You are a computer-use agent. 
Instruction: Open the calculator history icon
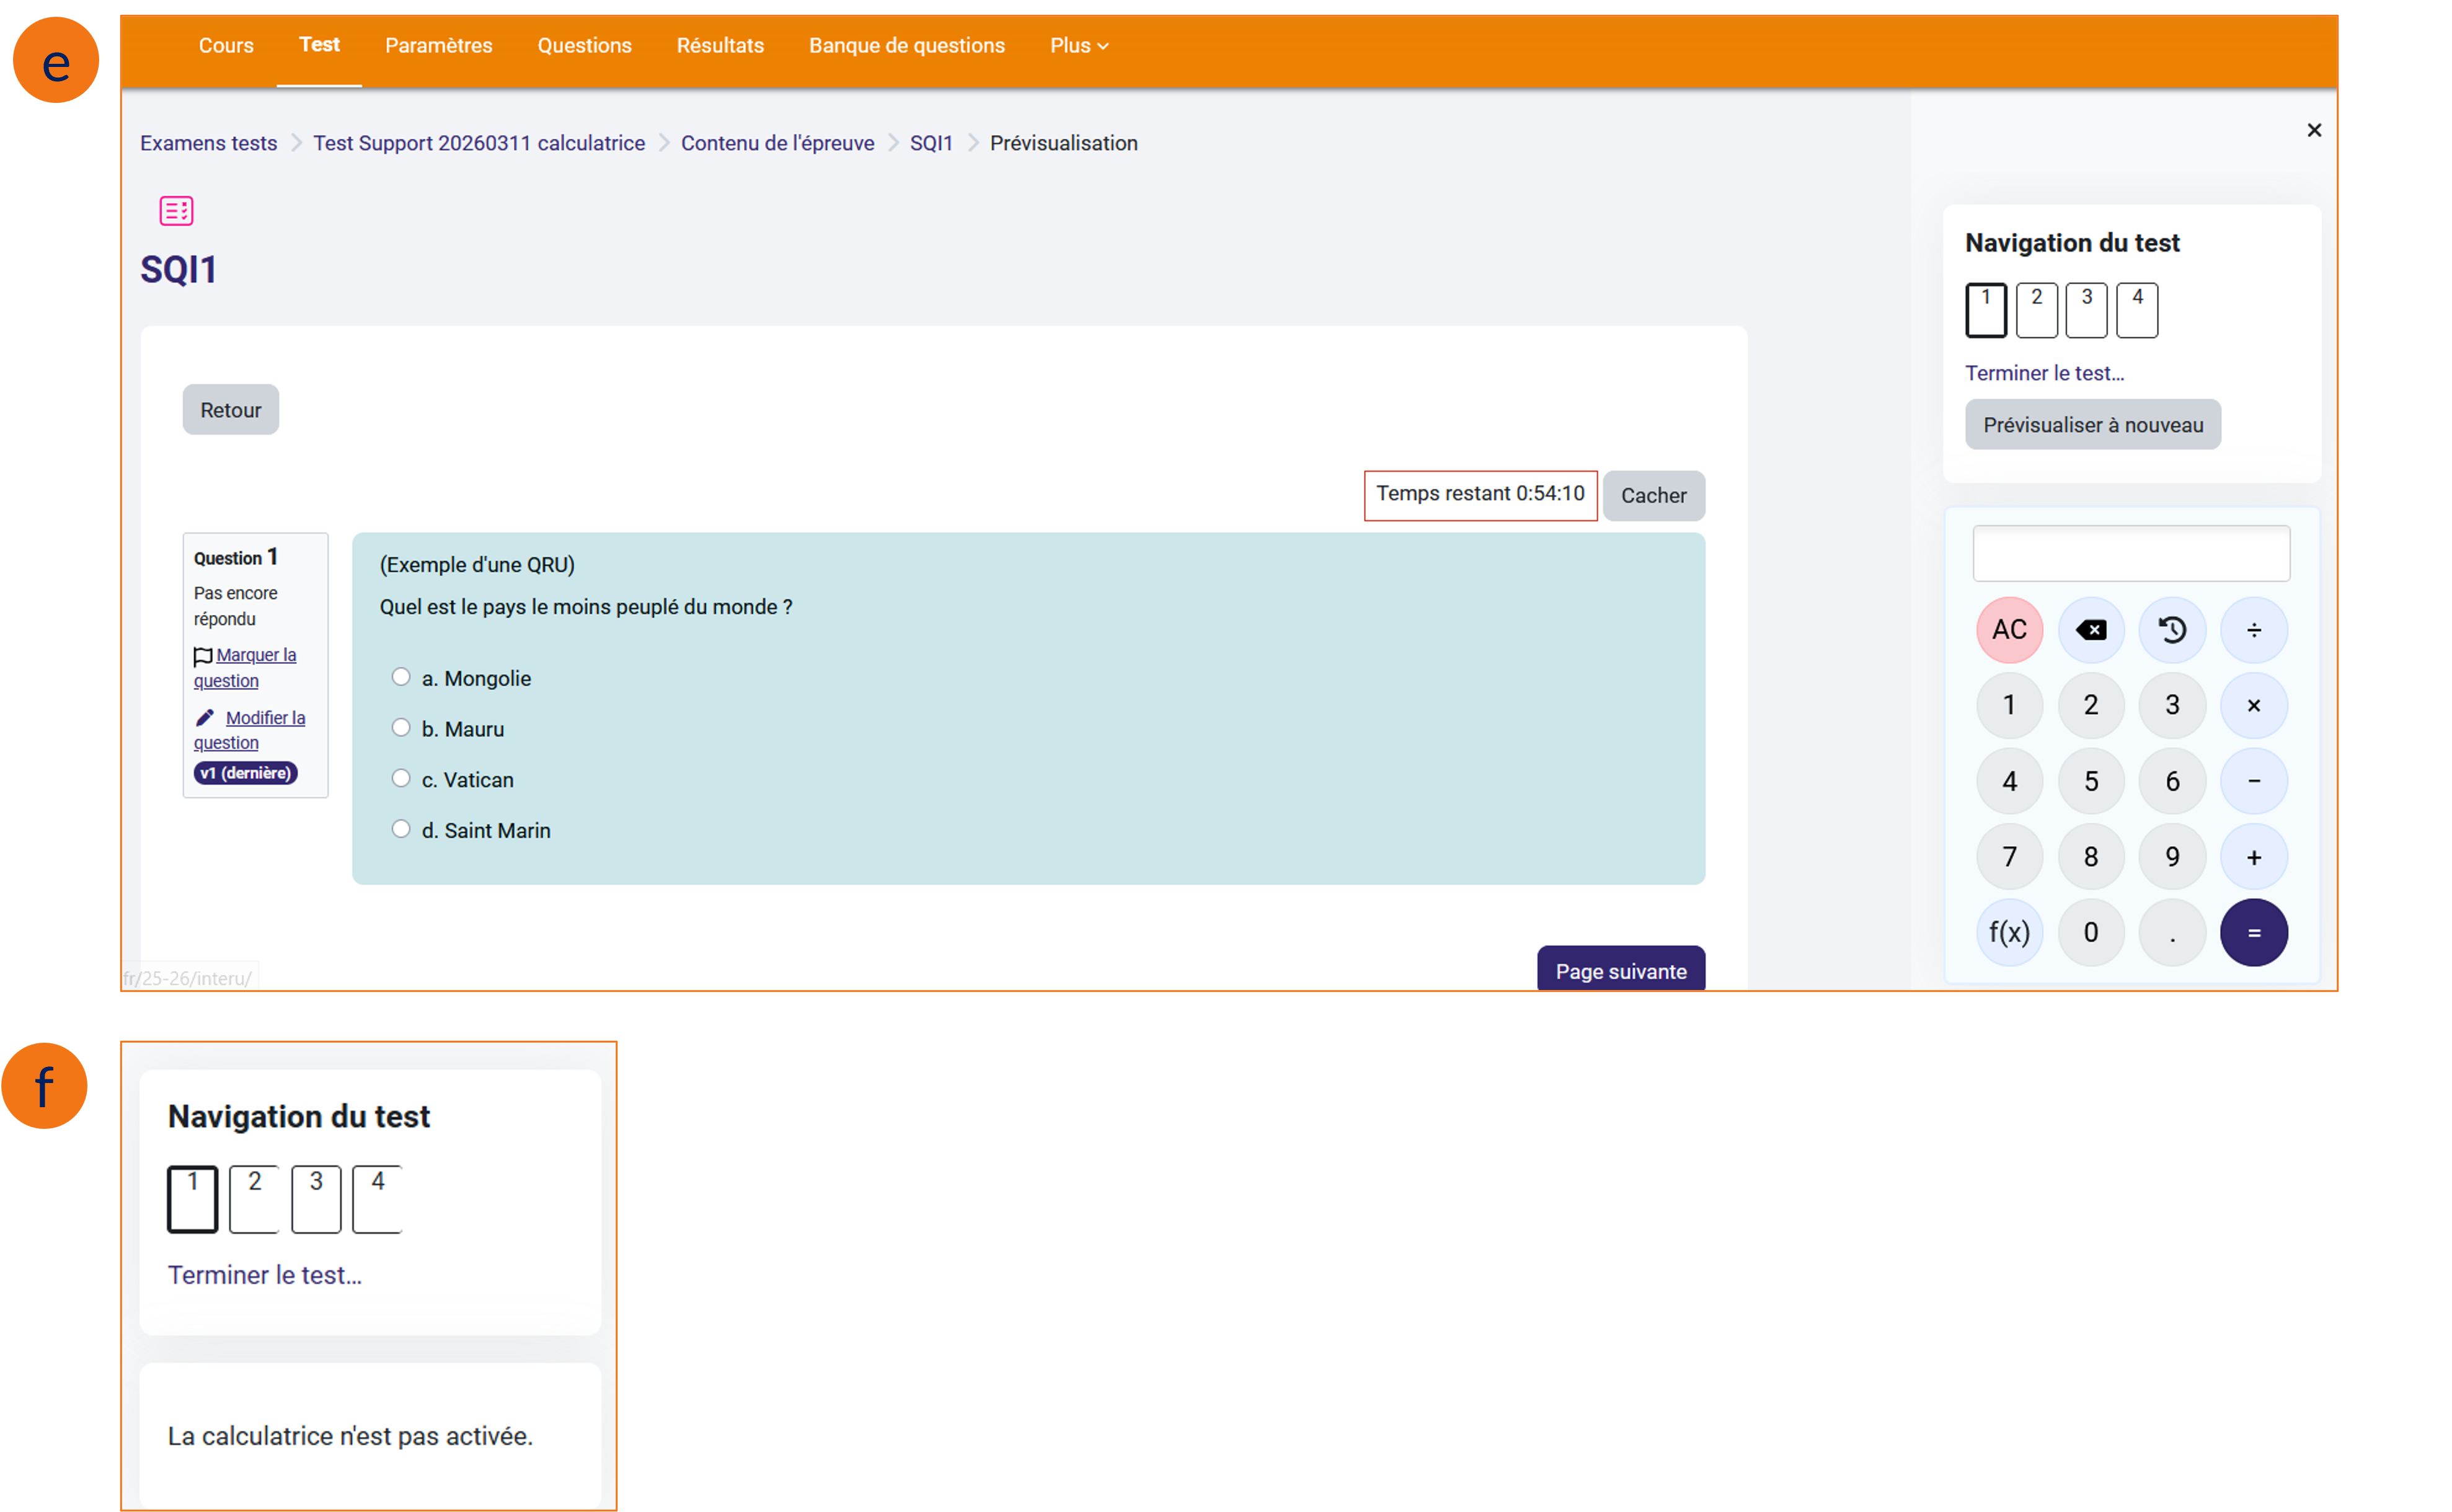pyautogui.click(x=2172, y=630)
